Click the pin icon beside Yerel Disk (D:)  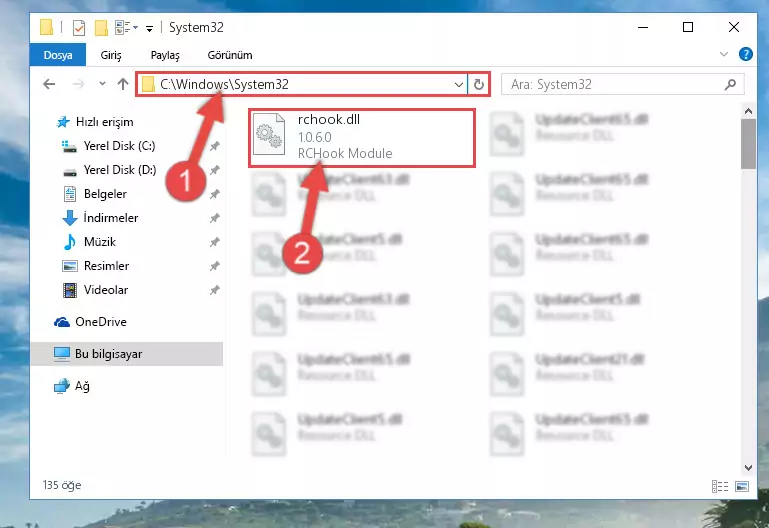coord(214,170)
